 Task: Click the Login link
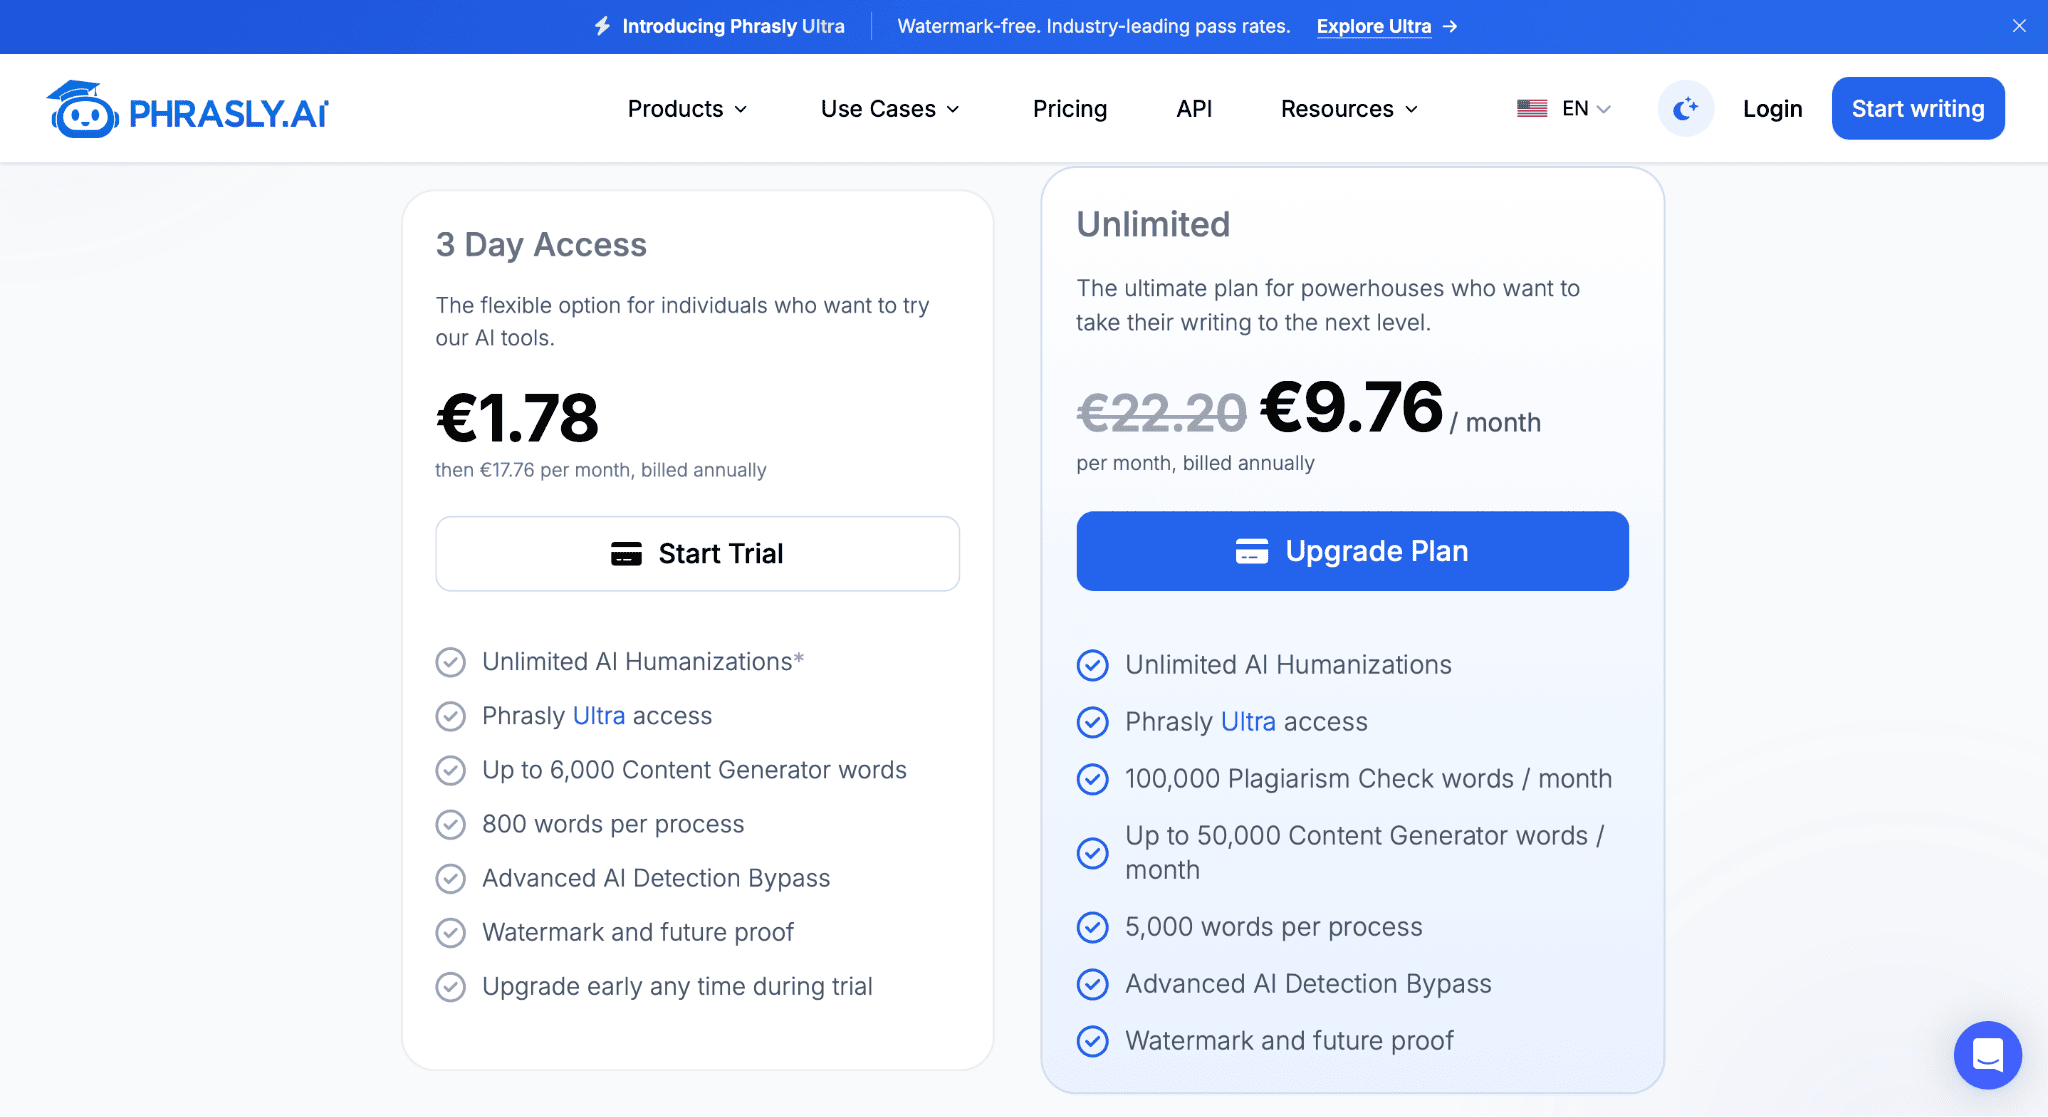pos(1772,109)
